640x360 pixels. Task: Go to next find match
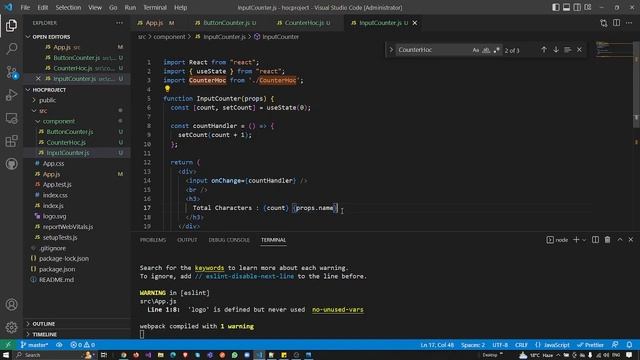556,50
